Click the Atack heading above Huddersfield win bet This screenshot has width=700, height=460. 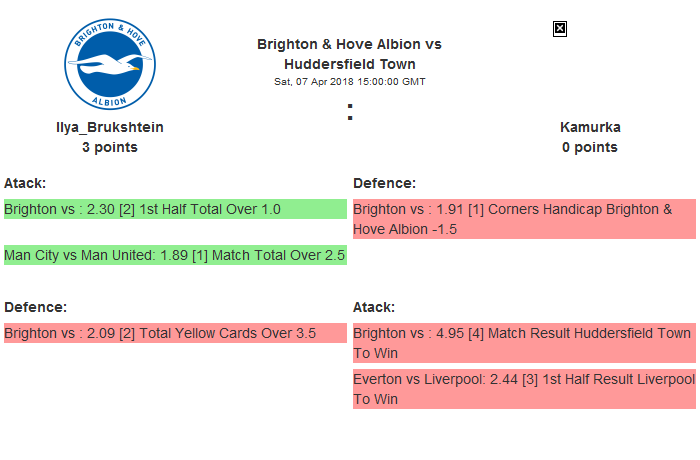point(374,308)
